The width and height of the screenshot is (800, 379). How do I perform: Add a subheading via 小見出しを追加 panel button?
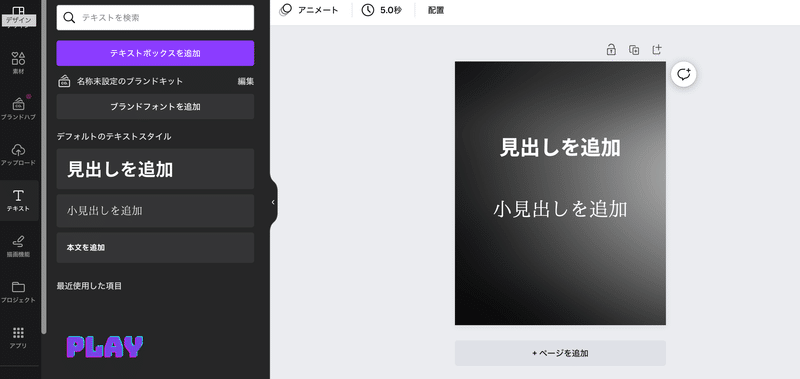click(x=155, y=211)
